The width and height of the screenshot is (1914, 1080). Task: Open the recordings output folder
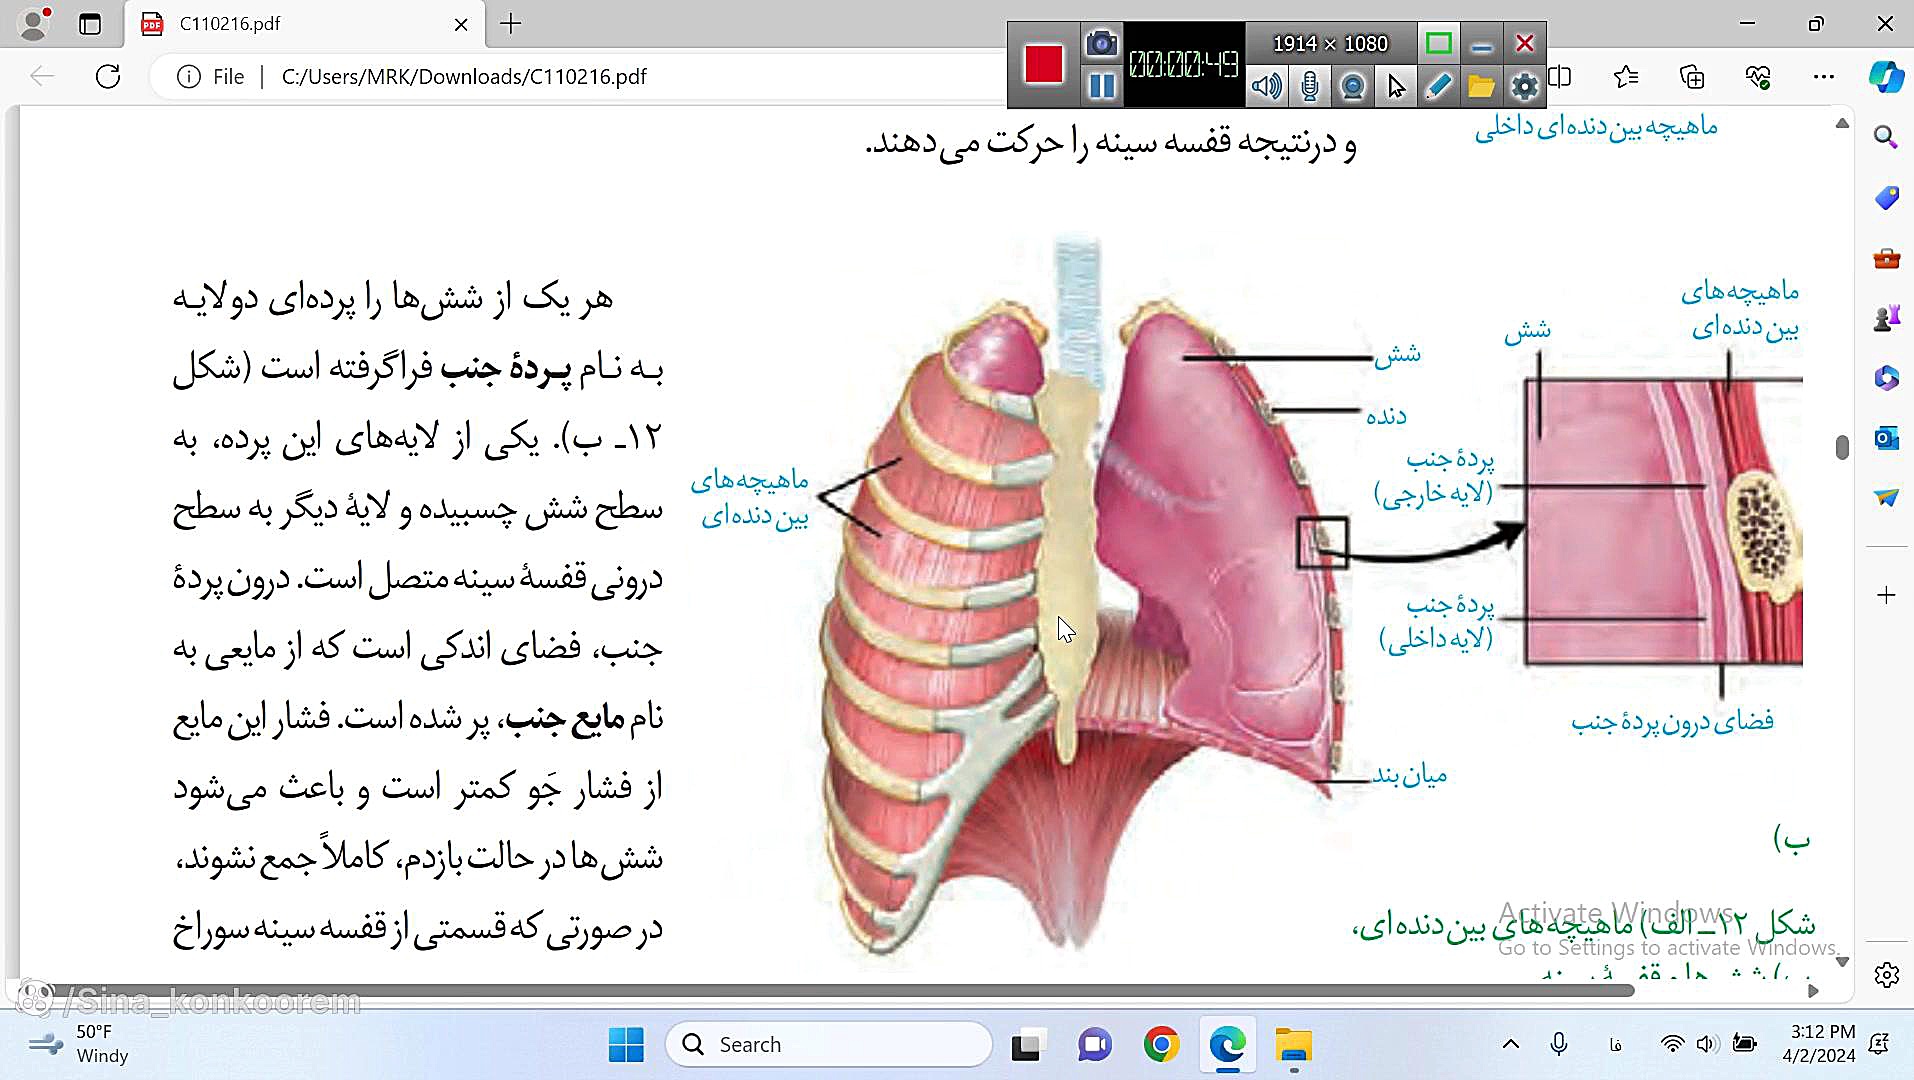coord(1481,86)
